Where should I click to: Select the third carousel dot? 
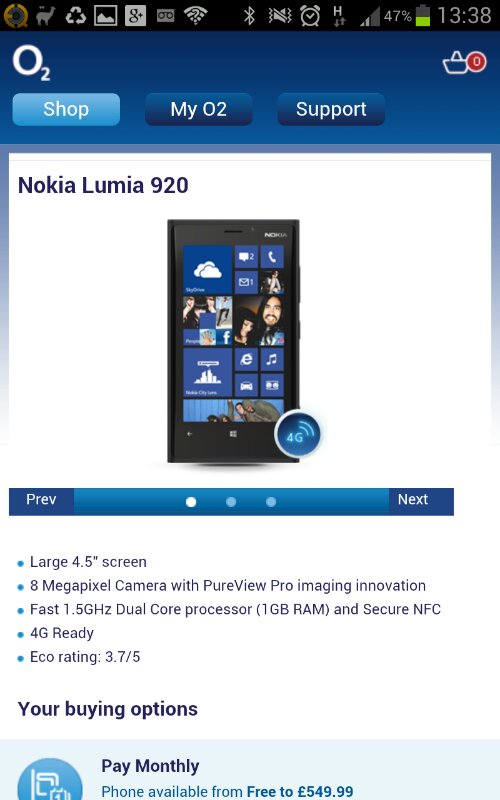[271, 502]
